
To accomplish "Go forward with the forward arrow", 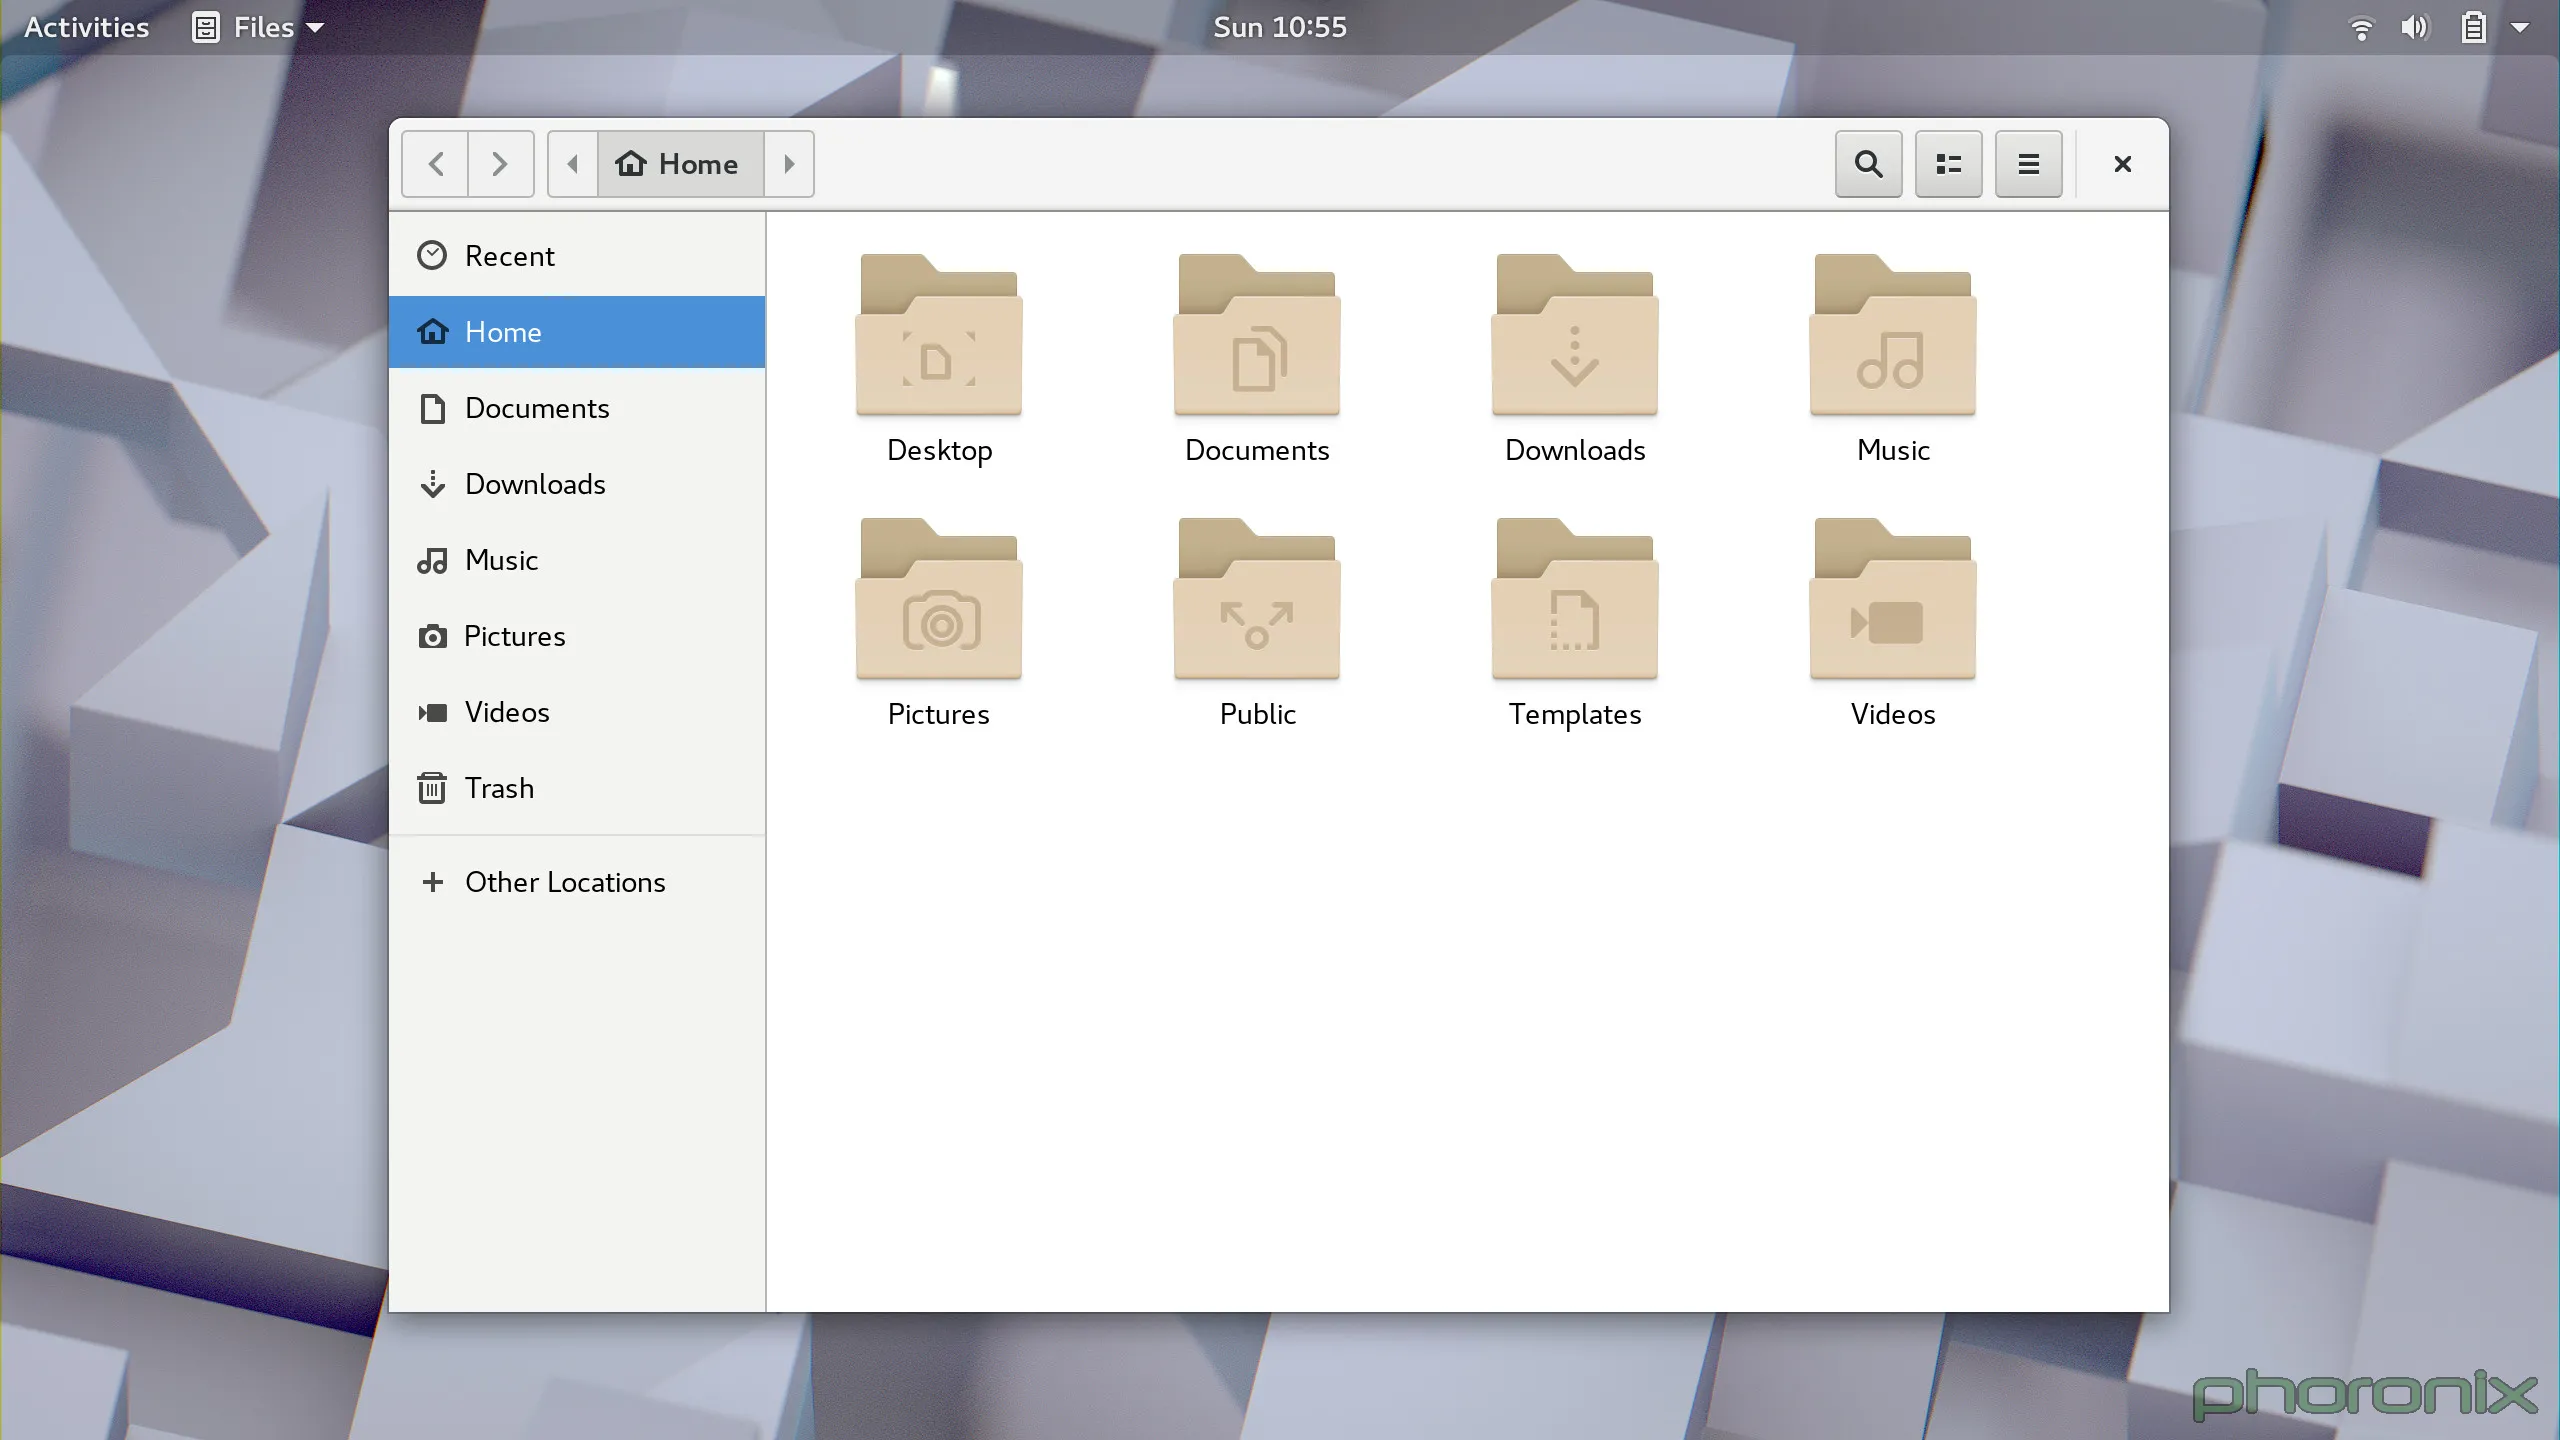I will click(500, 164).
